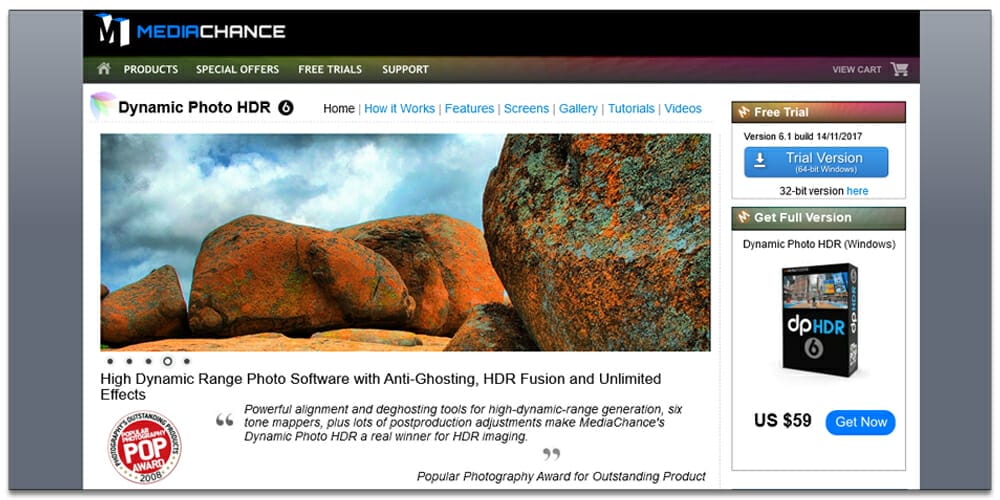The height and width of the screenshot is (500, 1000).
Task: Click the MediaChance logo
Action: tap(190, 30)
